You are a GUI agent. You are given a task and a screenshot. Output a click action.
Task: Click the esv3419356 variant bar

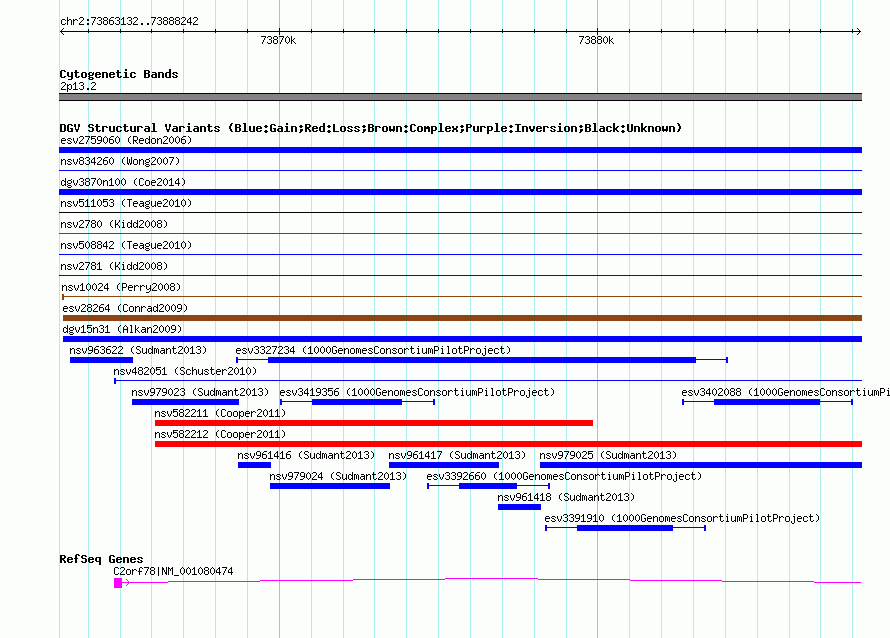click(358, 402)
